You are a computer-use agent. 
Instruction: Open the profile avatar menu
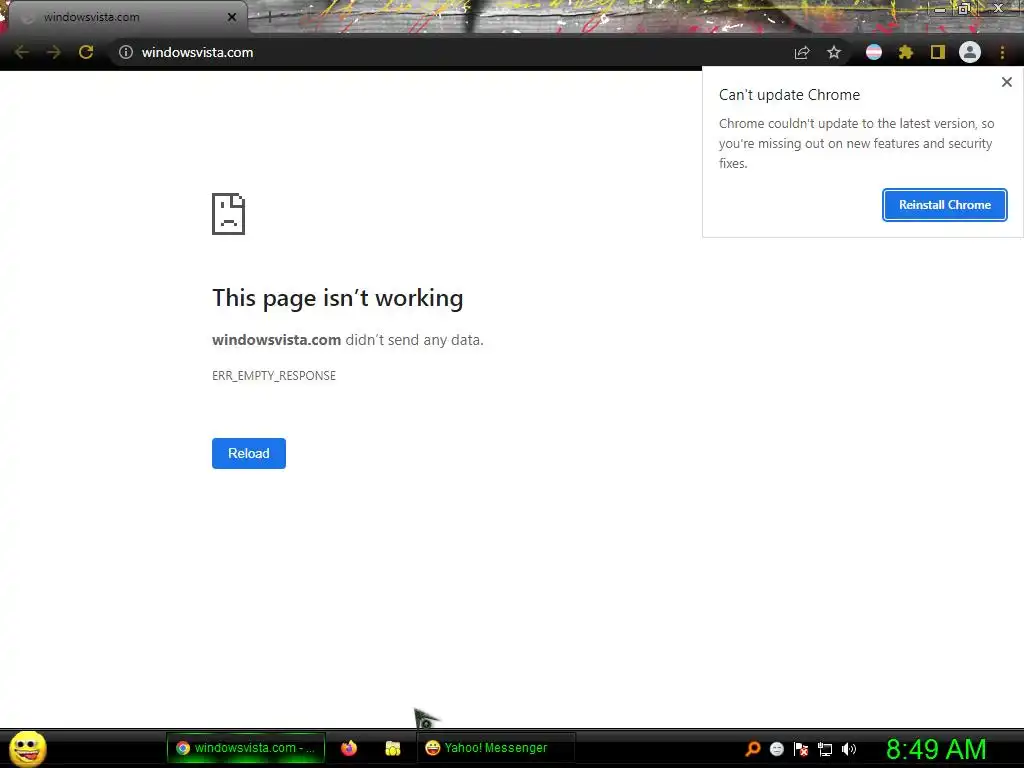pos(970,52)
